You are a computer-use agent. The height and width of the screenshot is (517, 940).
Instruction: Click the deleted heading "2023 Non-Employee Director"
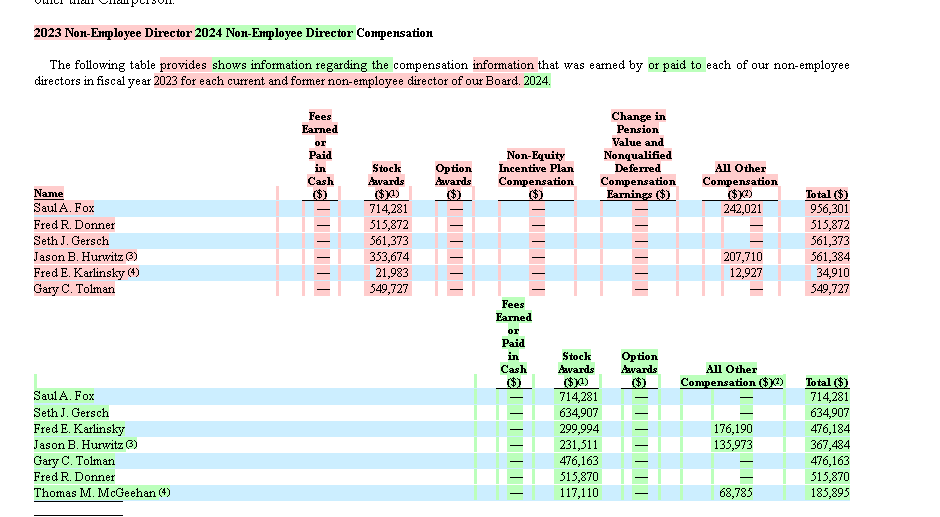(113, 33)
